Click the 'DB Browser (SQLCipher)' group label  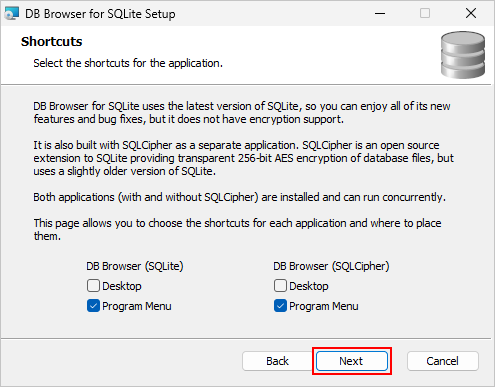click(x=331, y=266)
